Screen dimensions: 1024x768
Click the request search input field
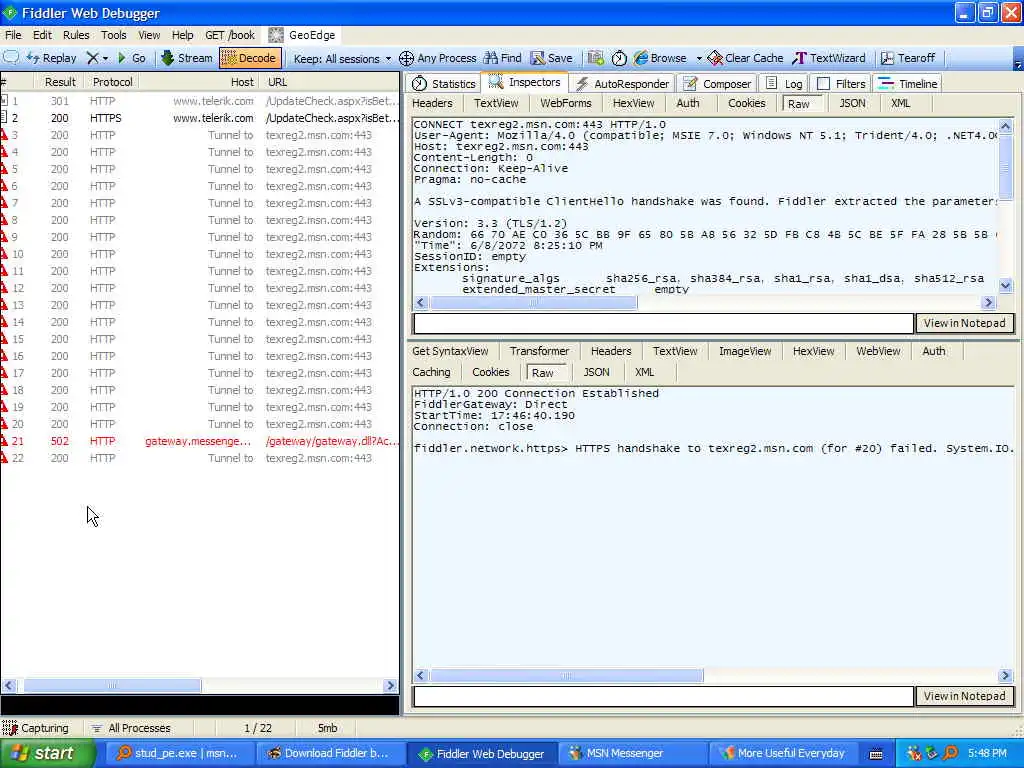(663, 323)
